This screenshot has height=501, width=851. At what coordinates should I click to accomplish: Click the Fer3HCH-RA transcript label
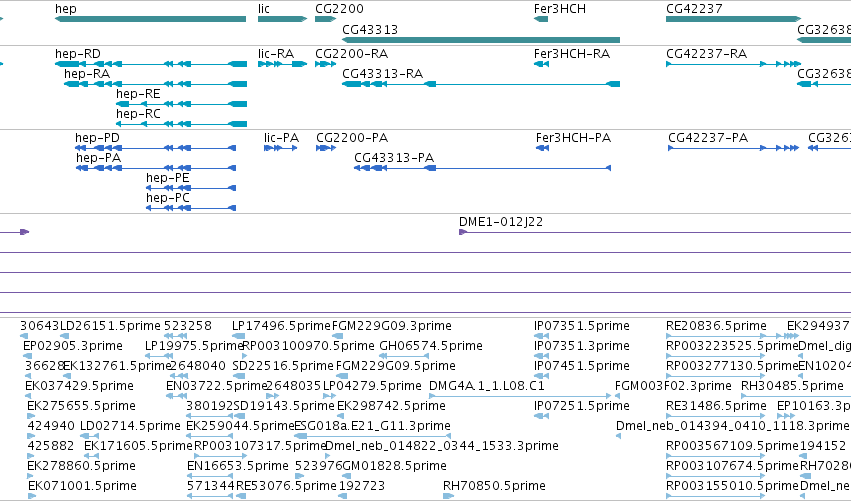[572, 54]
